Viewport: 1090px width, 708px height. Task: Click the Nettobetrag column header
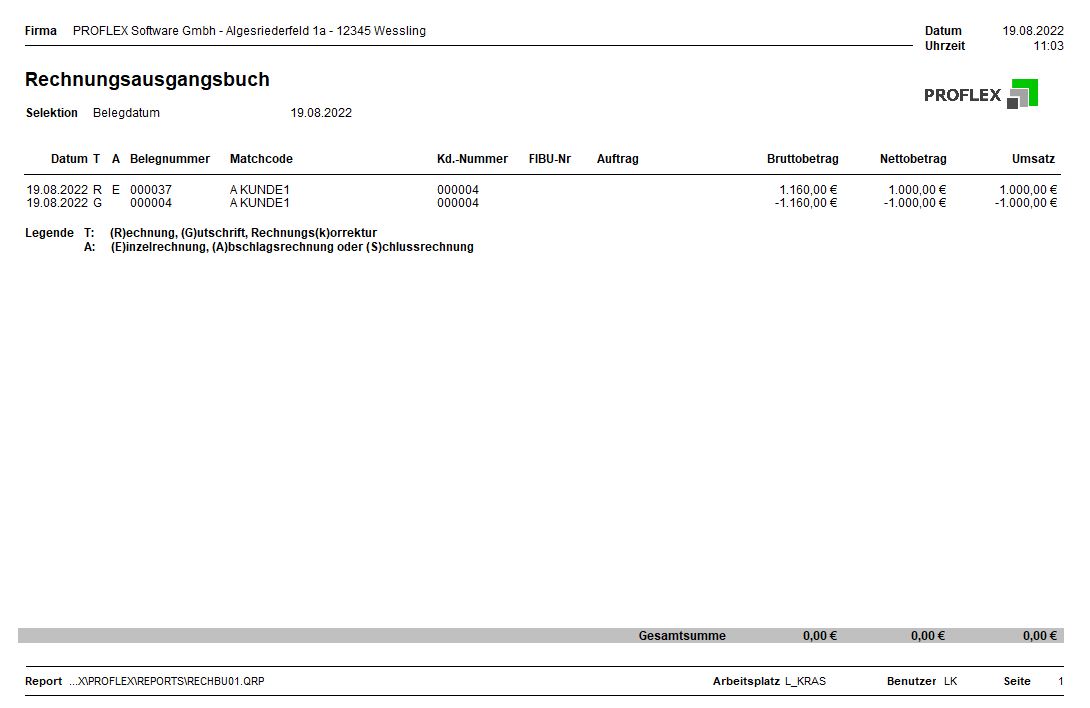913,159
